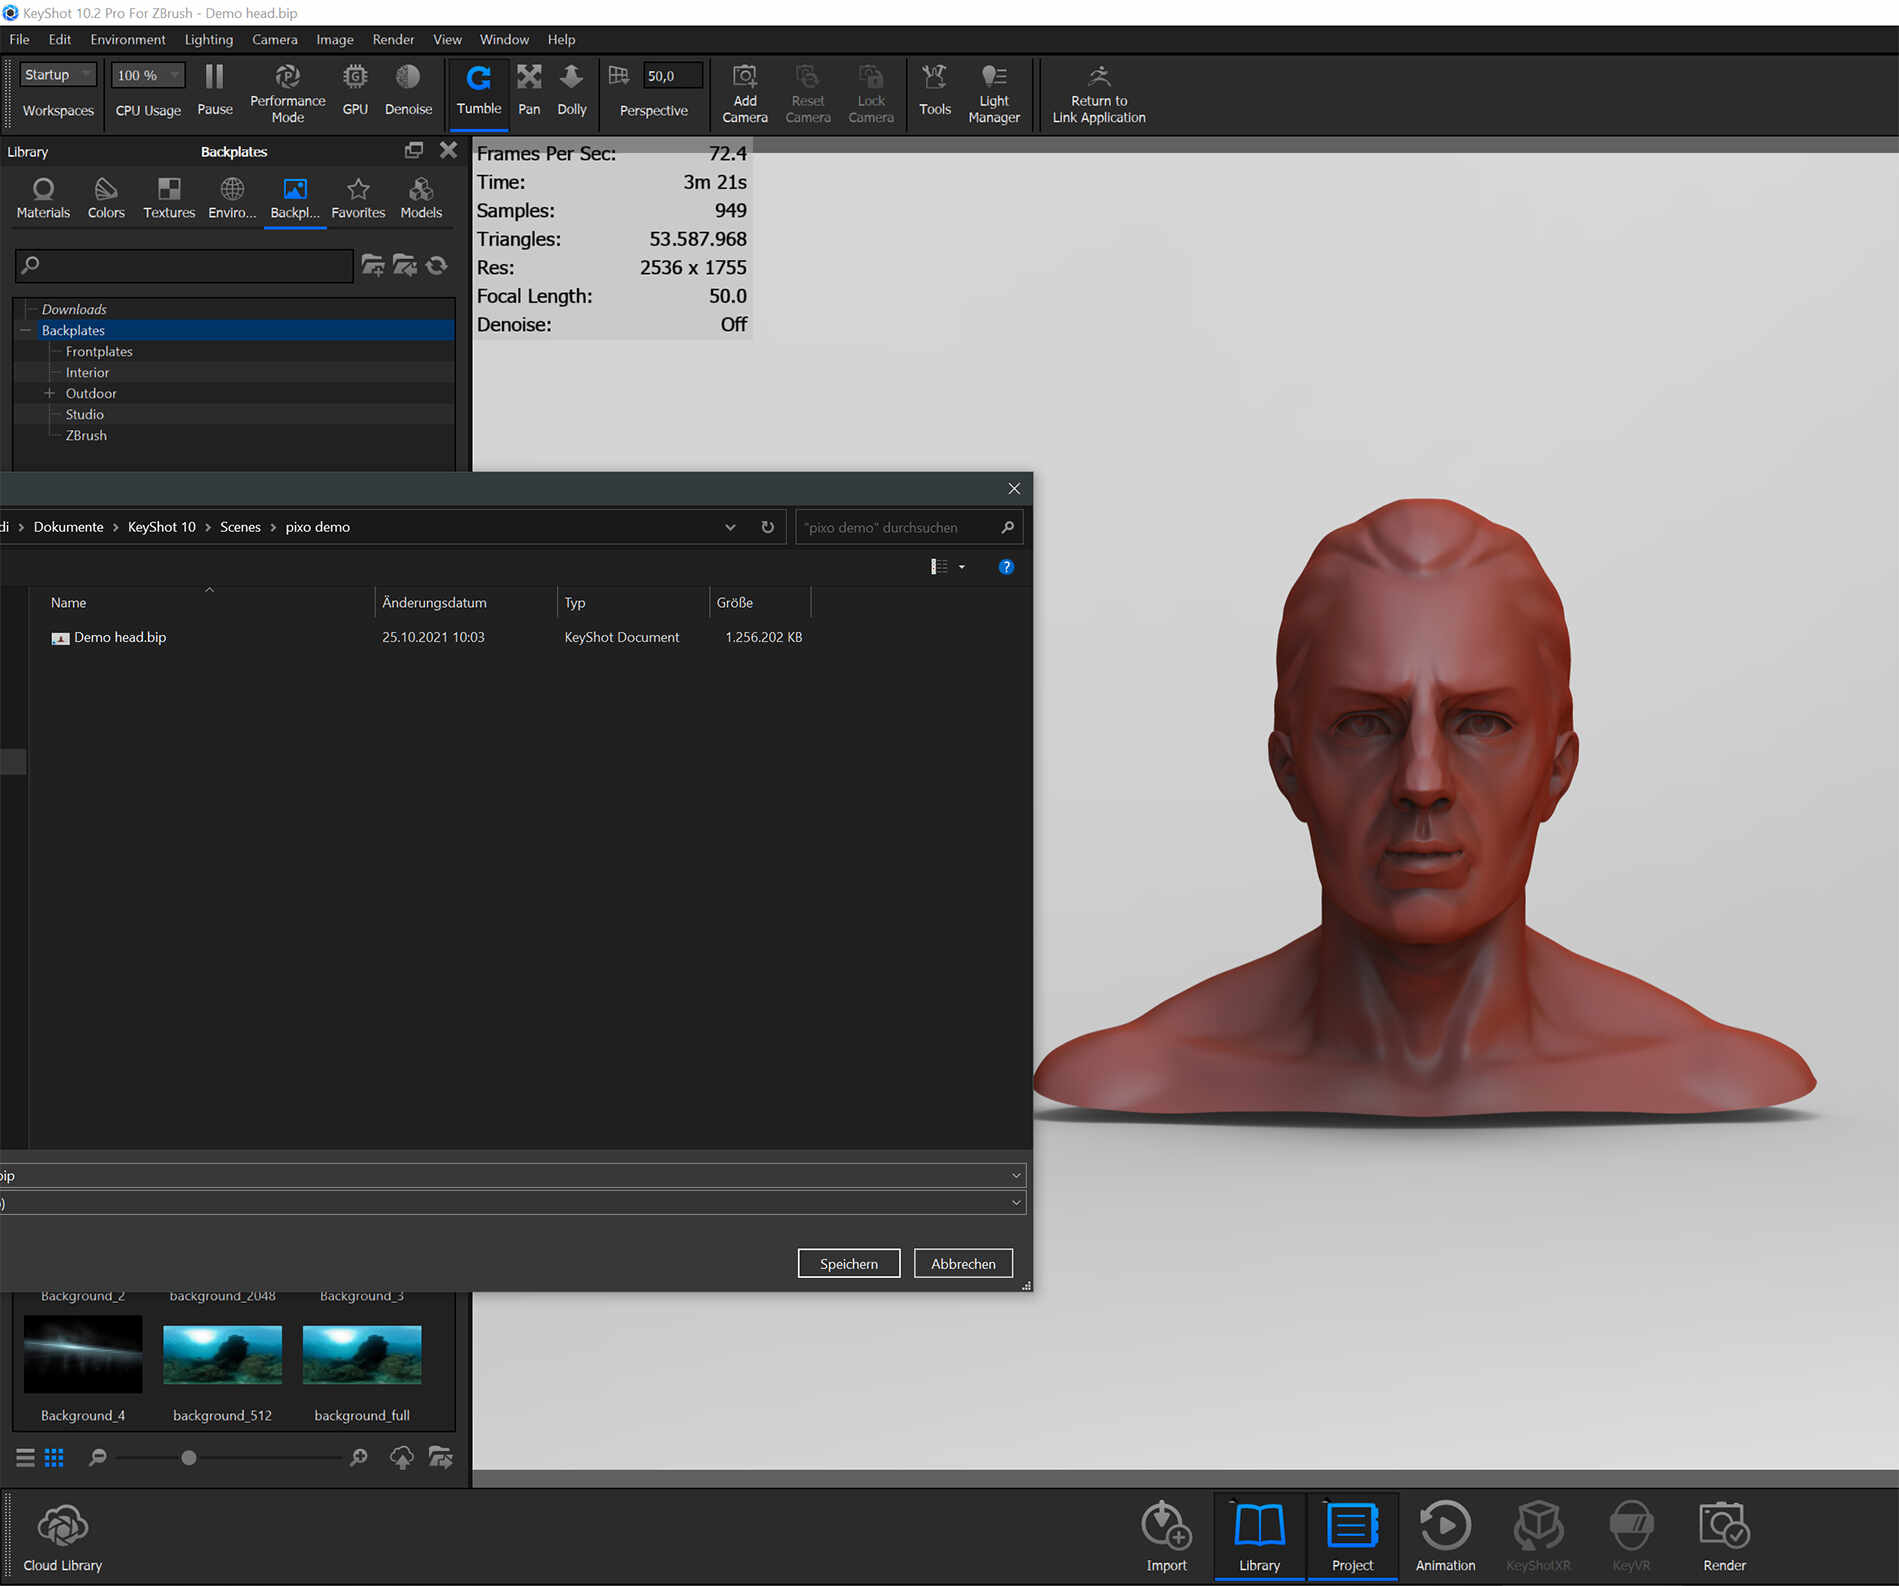This screenshot has height=1586, width=1899.
Task: Open the CPU Usage percentage dropdown
Action: (148, 75)
